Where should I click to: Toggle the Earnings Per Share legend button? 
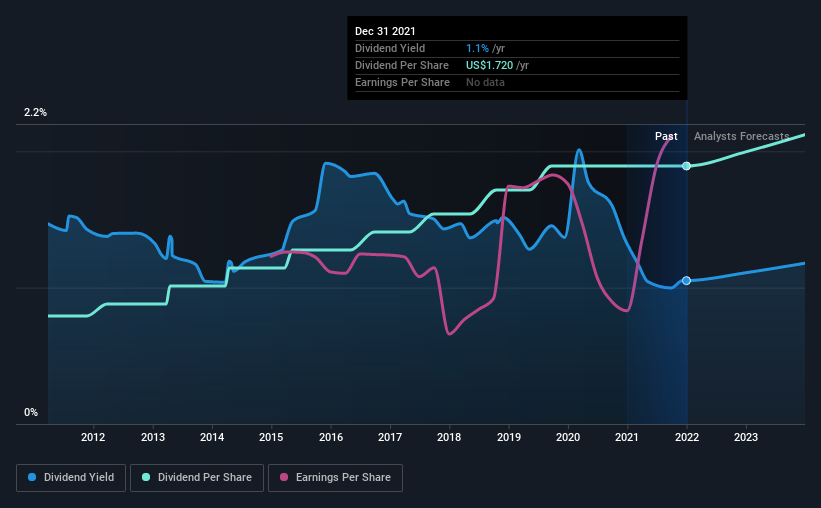click(x=335, y=478)
